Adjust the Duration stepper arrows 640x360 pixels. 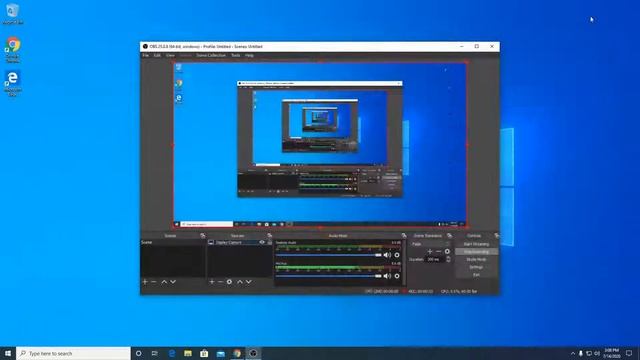pyautogui.click(x=448, y=259)
